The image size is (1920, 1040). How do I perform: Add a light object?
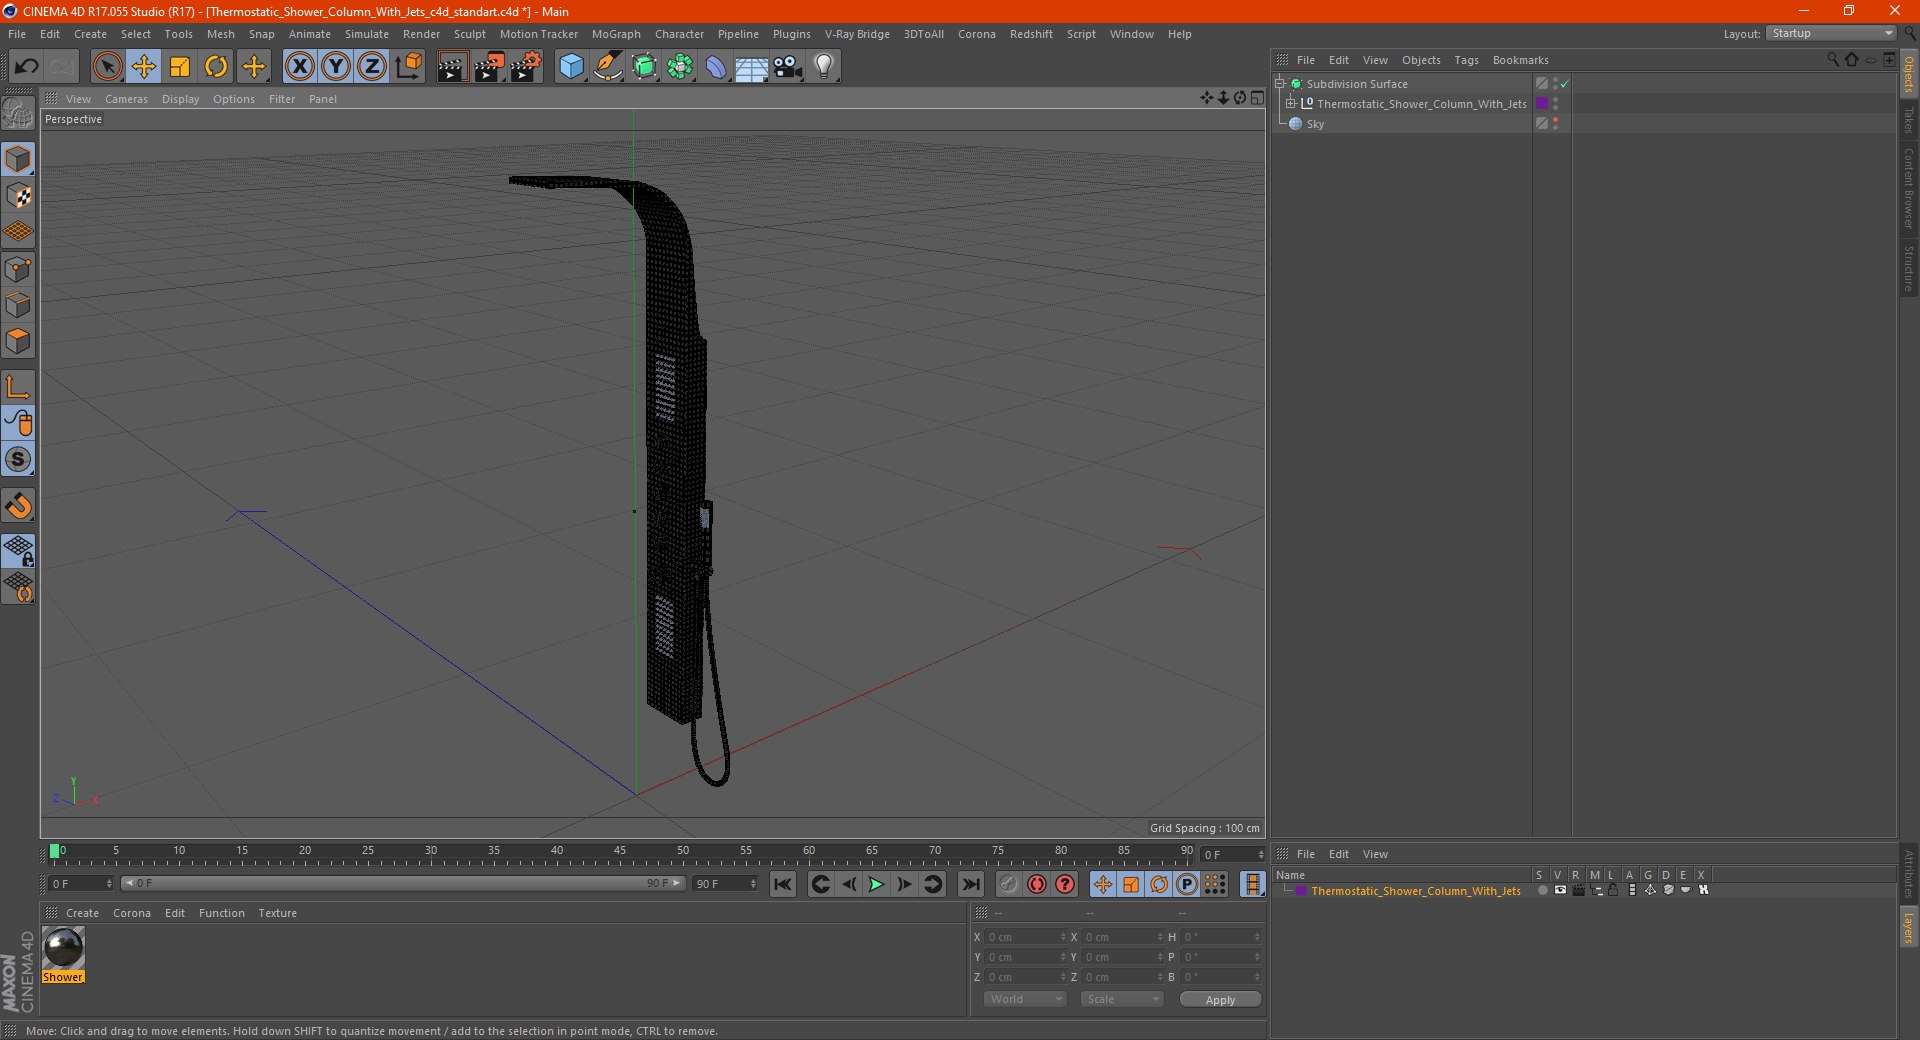point(824,67)
